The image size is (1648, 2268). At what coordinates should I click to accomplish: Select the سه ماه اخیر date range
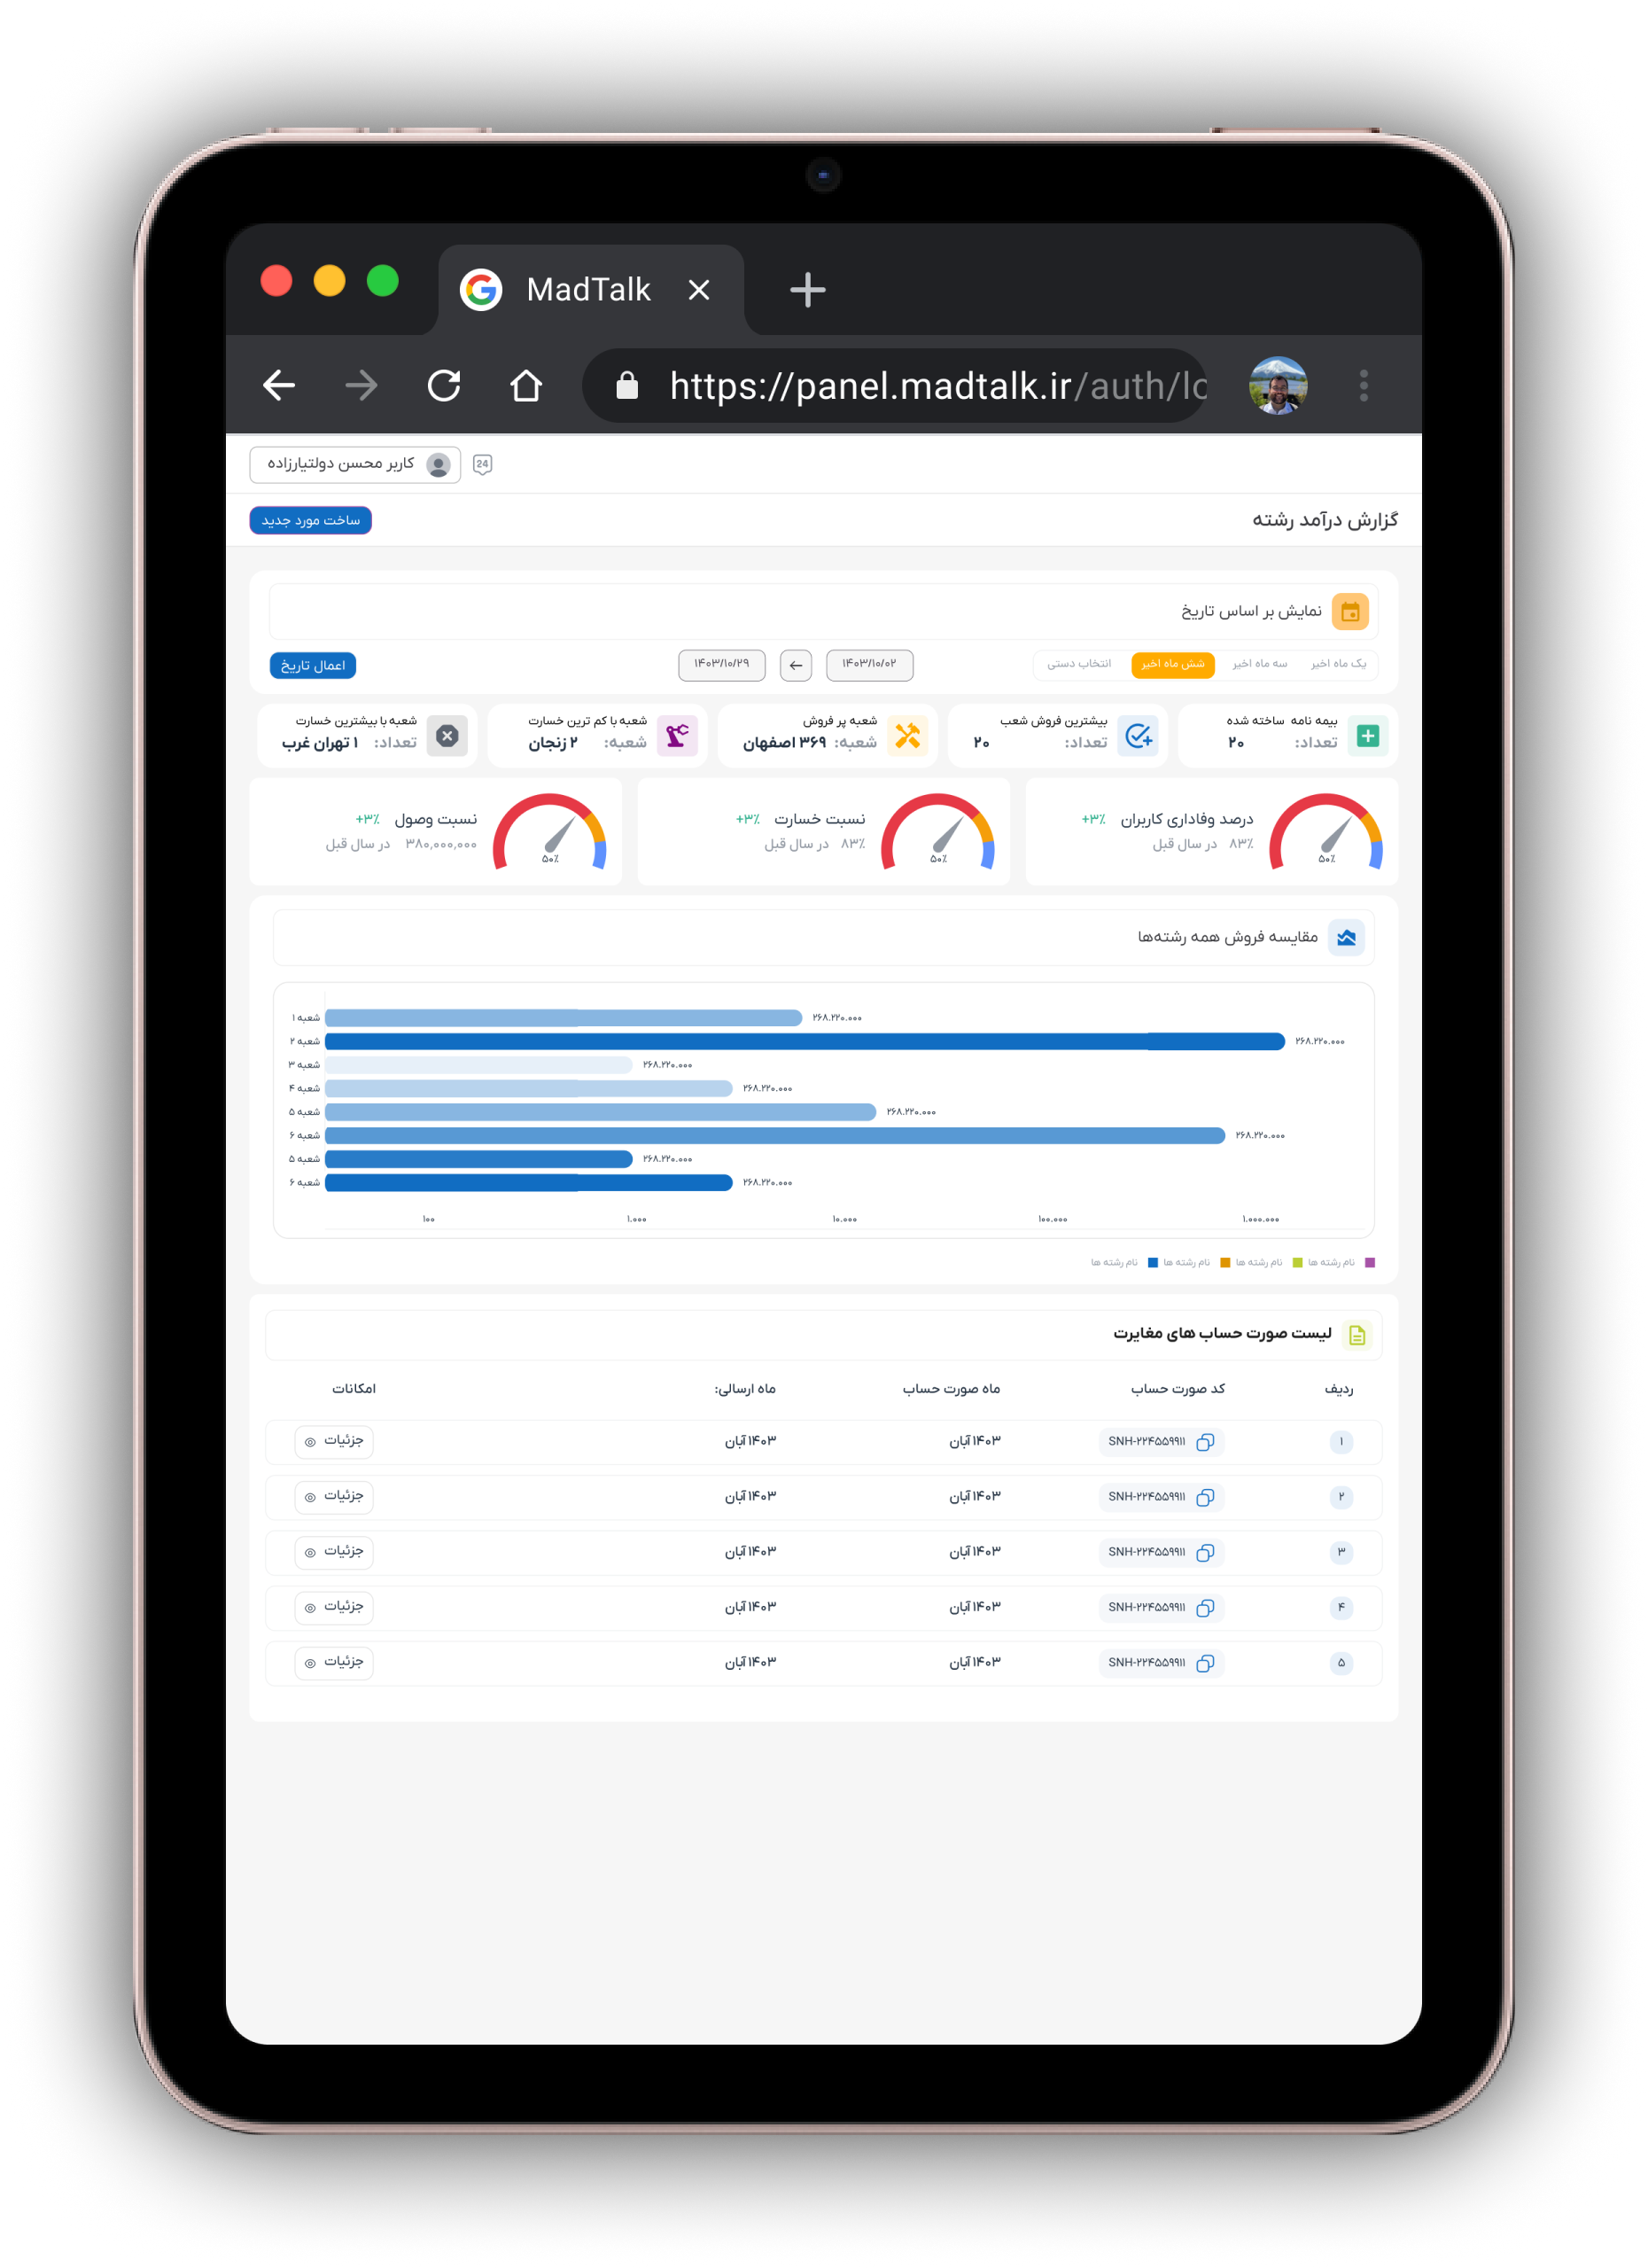pos(1259,664)
